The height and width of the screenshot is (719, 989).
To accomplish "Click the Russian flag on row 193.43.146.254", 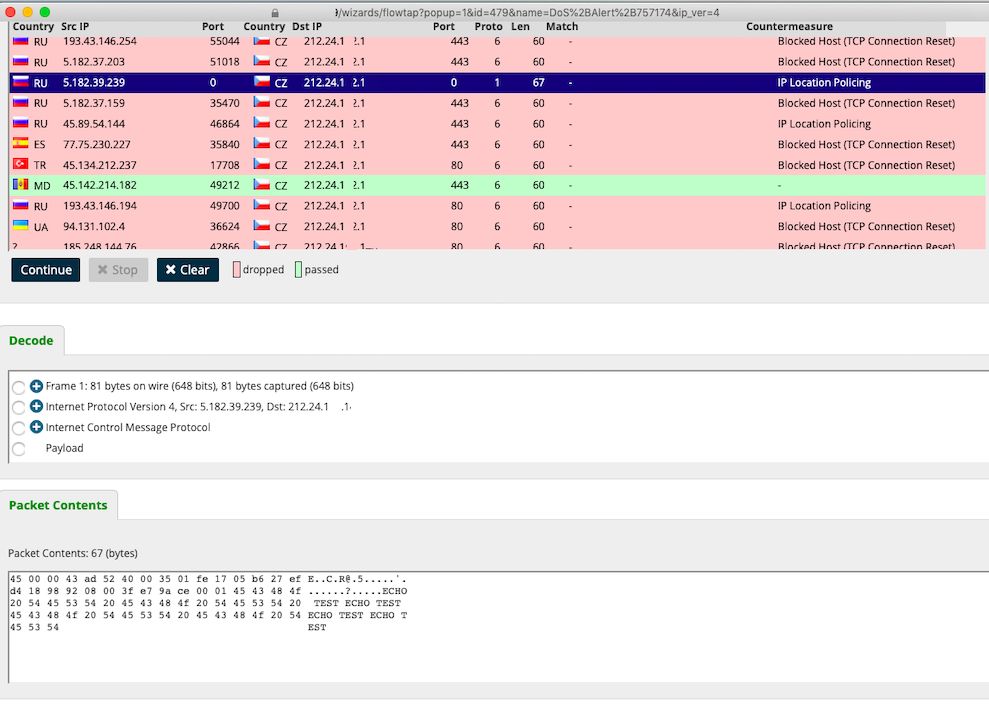I will (x=21, y=41).
